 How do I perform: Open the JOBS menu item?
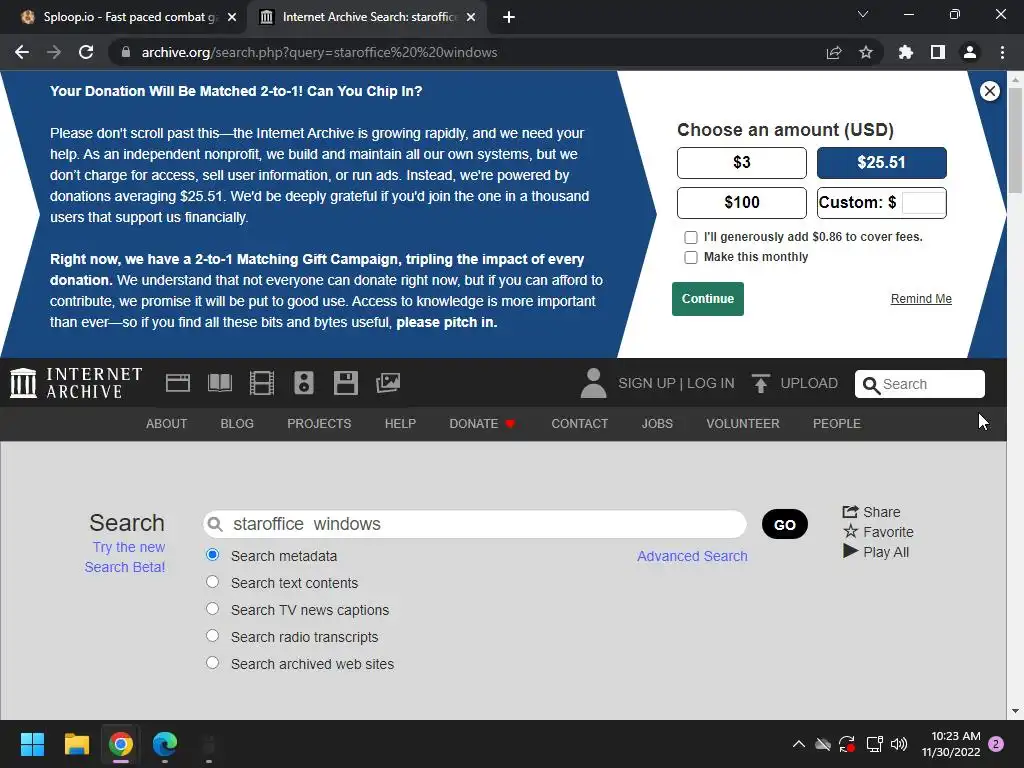point(657,424)
